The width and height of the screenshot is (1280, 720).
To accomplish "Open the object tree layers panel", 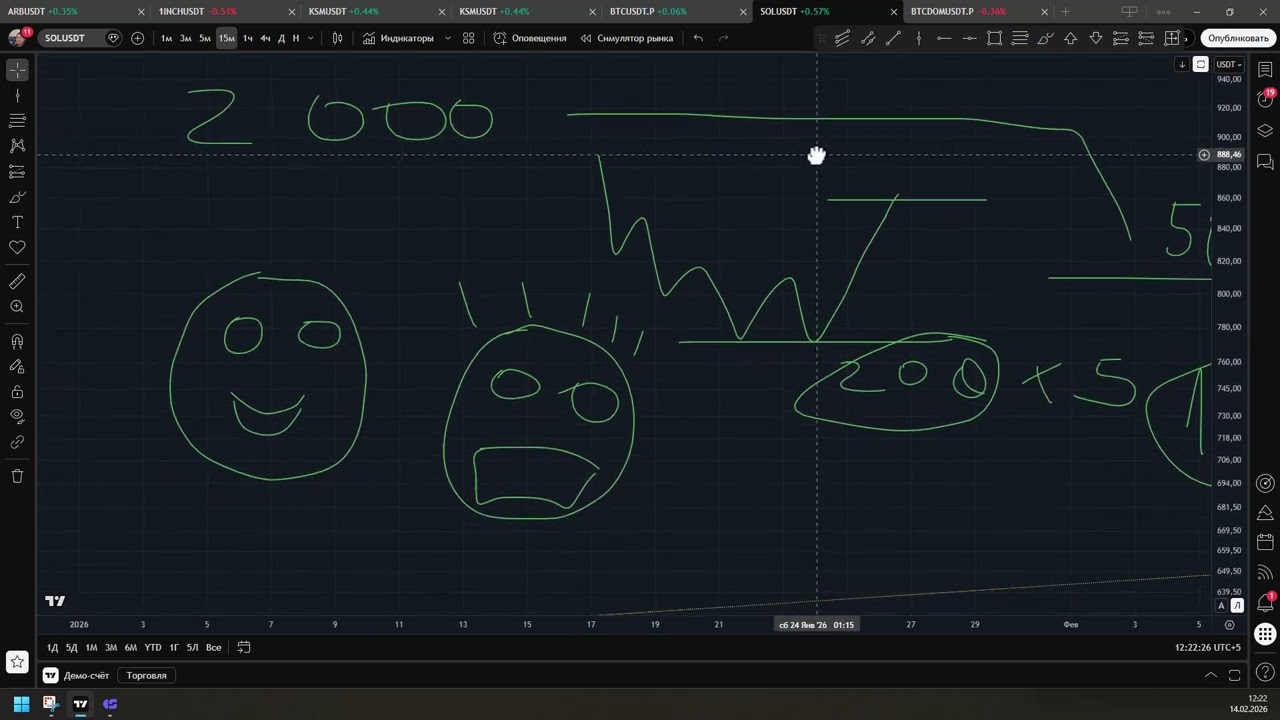I will [1265, 130].
